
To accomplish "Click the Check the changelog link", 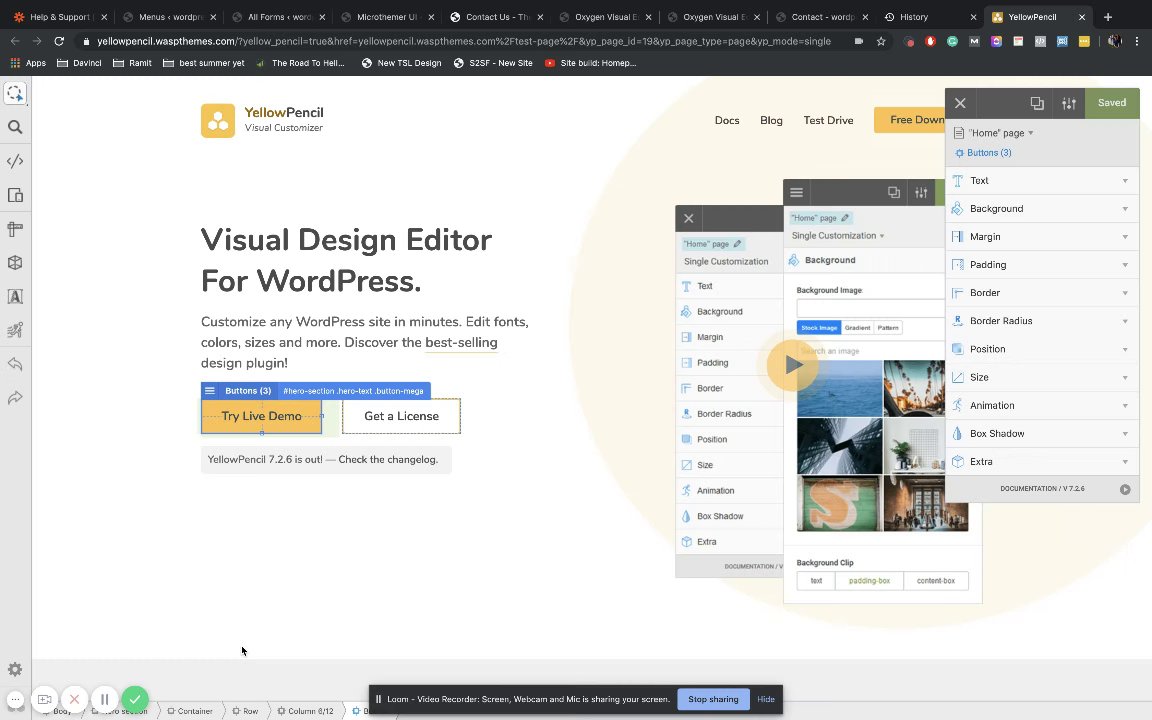I will coord(388,459).
